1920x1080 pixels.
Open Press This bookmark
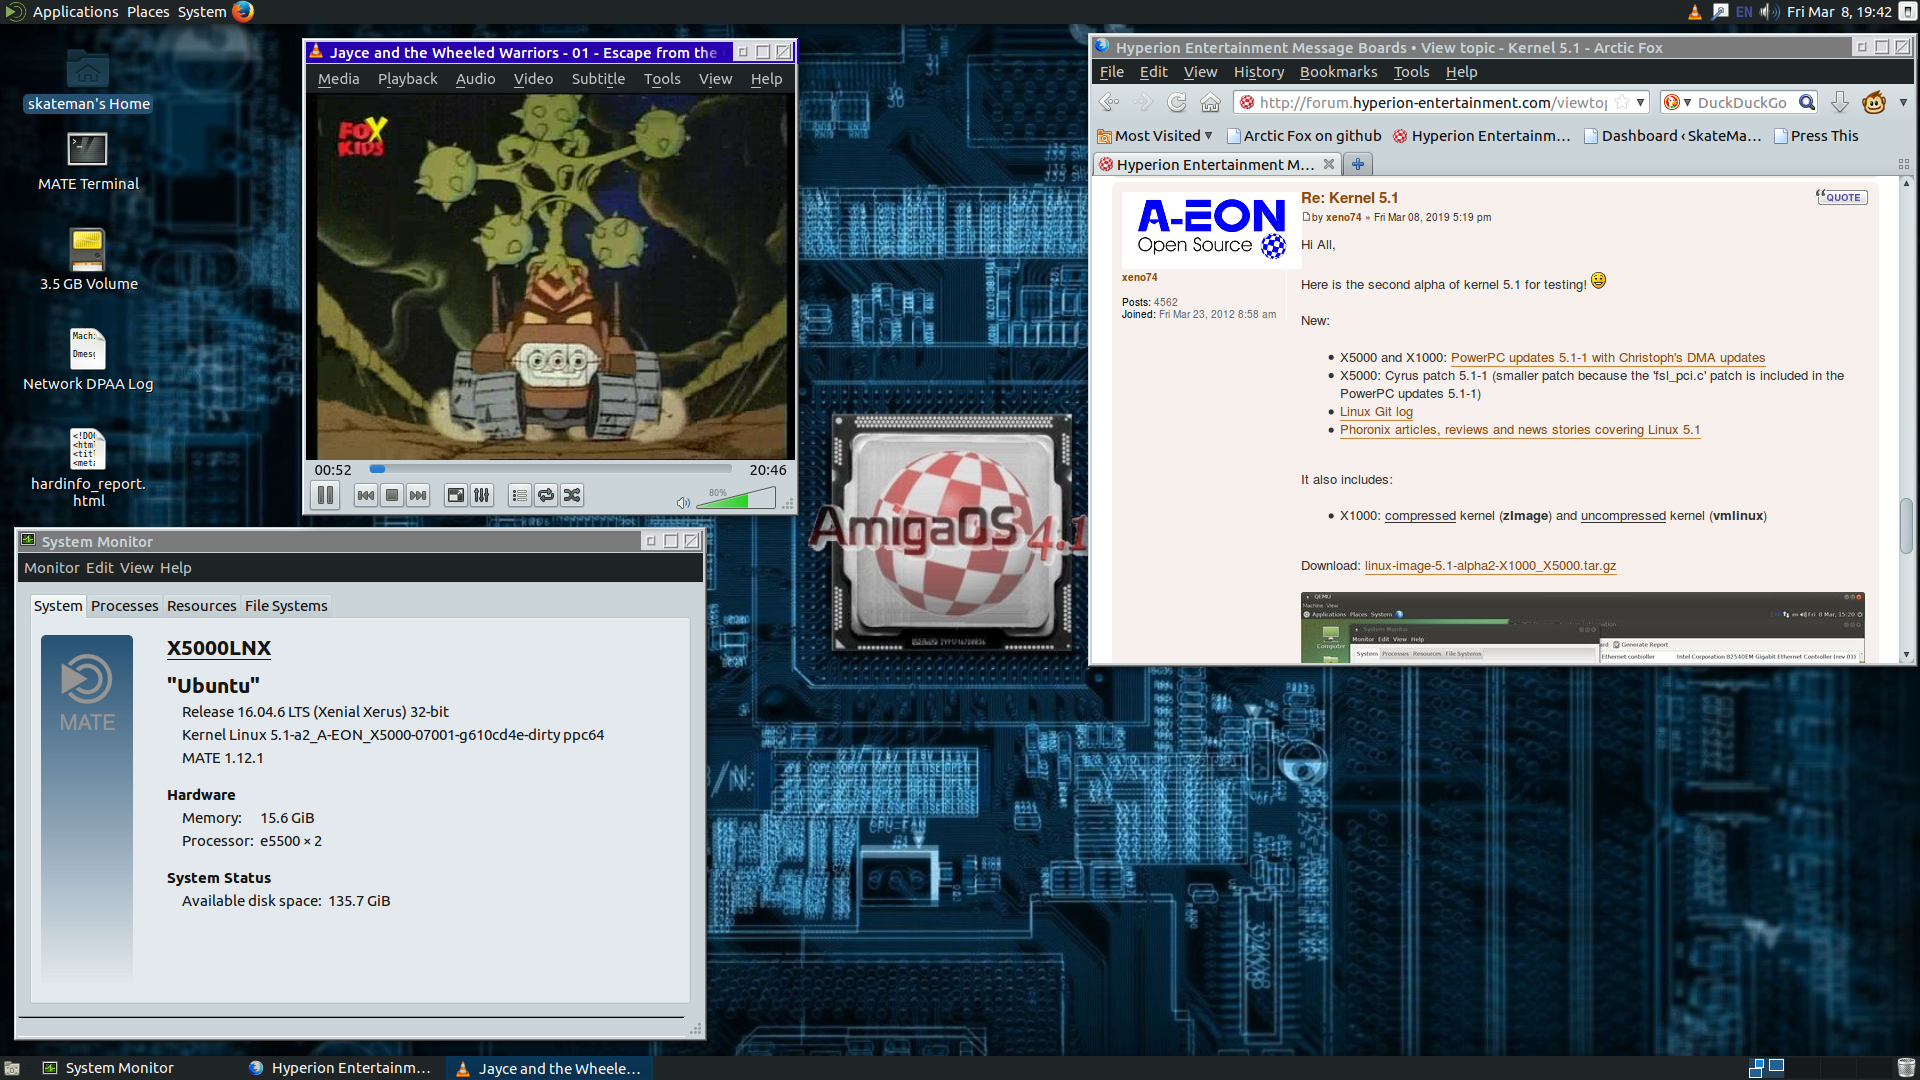(1816, 136)
